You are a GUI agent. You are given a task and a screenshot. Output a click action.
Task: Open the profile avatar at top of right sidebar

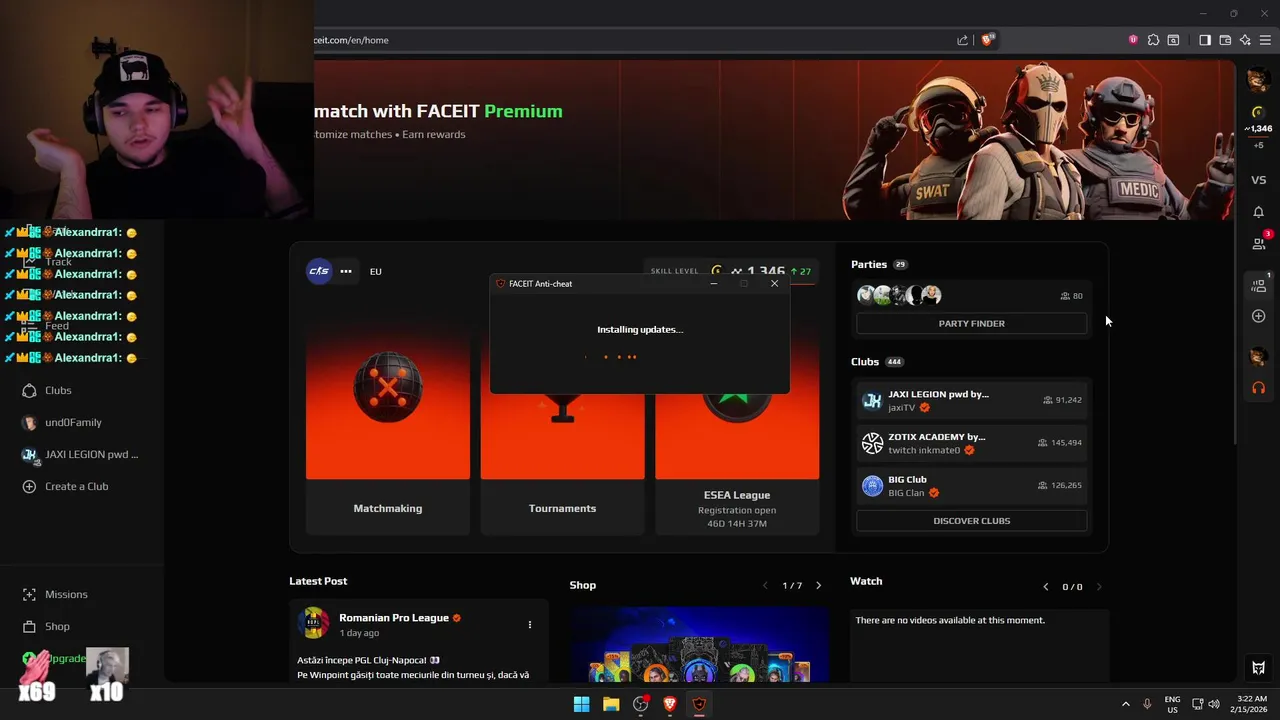[x=1259, y=80]
